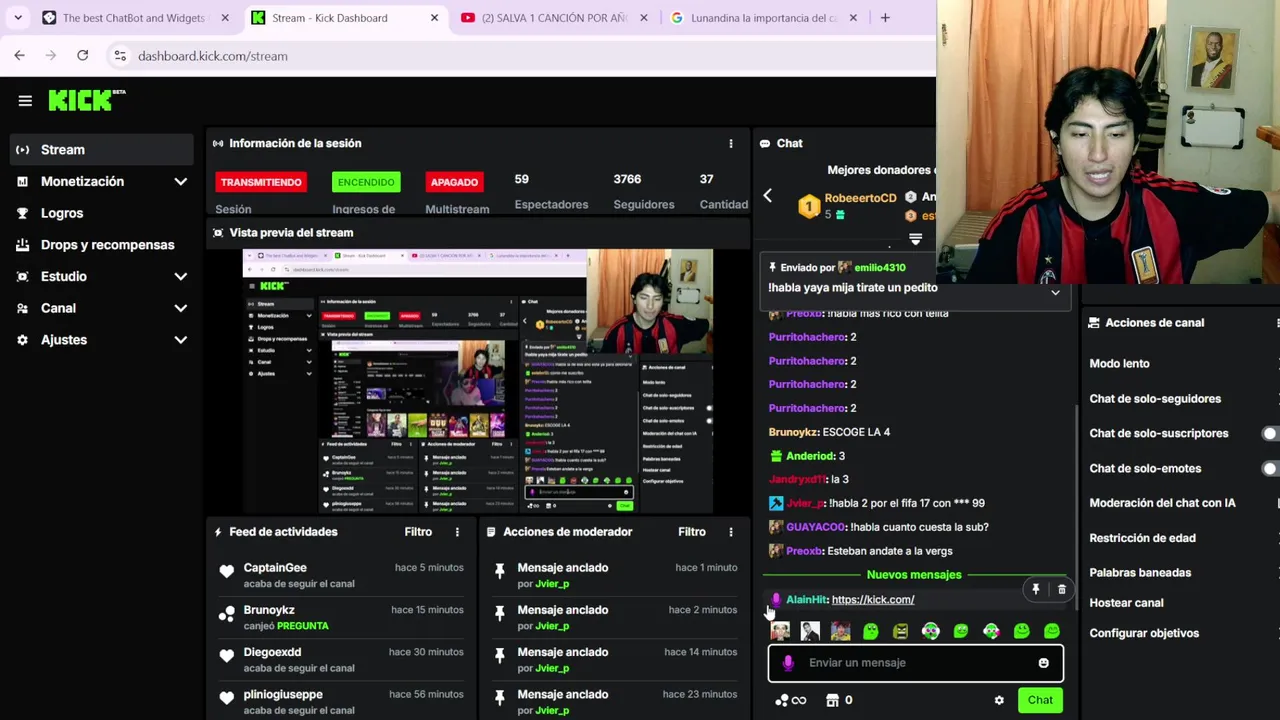Toggle the APAGADO multistream status
This screenshot has height=720, width=1280.
point(454,182)
